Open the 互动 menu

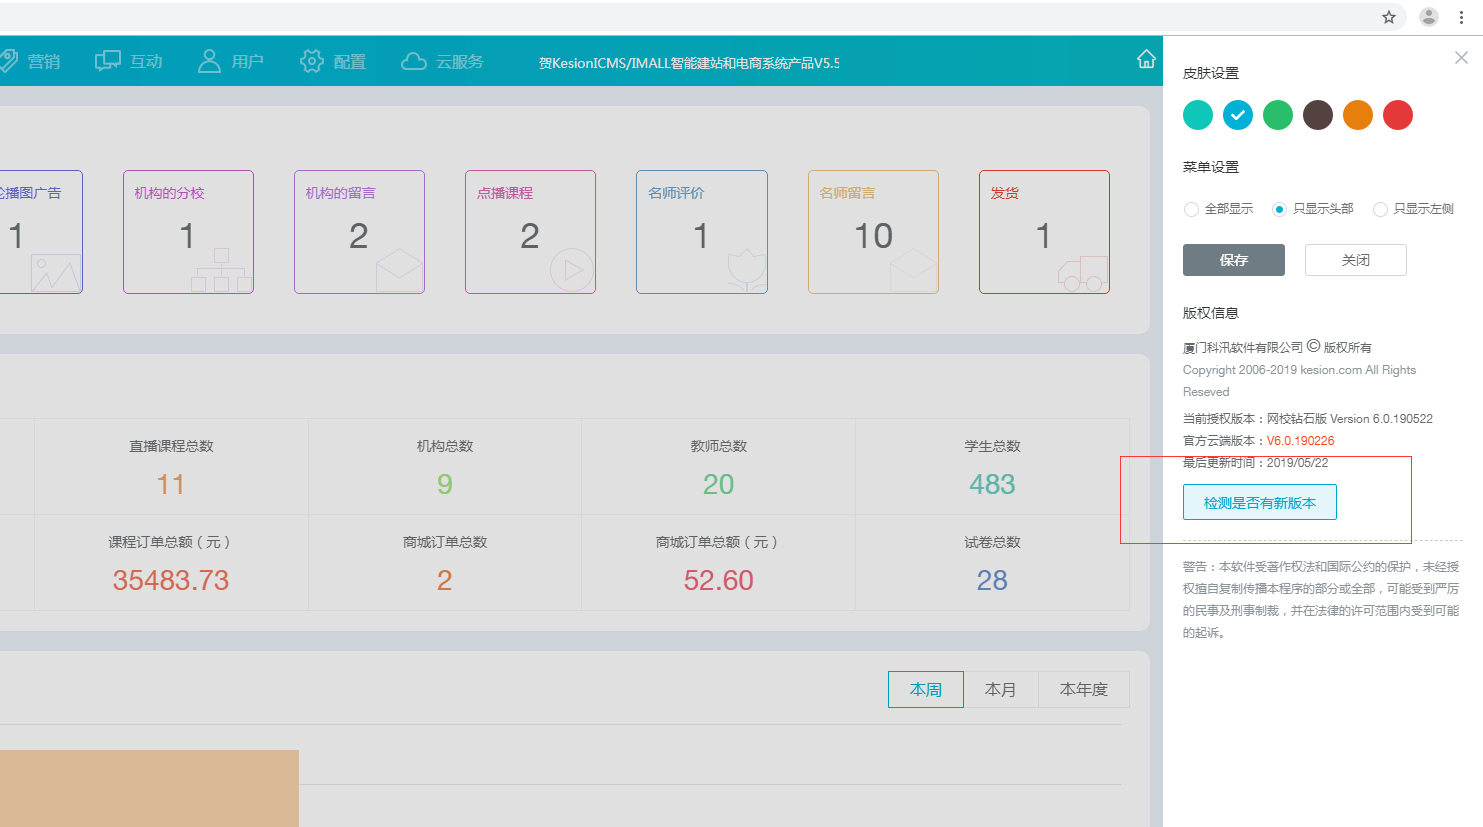coord(129,62)
